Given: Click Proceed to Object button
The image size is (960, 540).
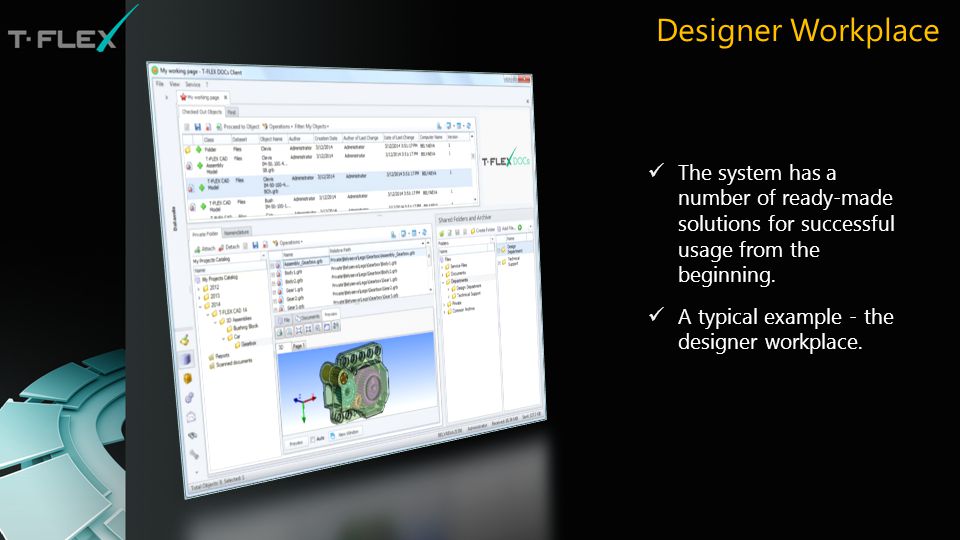Looking at the screenshot, I should pyautogui.click(x=238, y=127).
